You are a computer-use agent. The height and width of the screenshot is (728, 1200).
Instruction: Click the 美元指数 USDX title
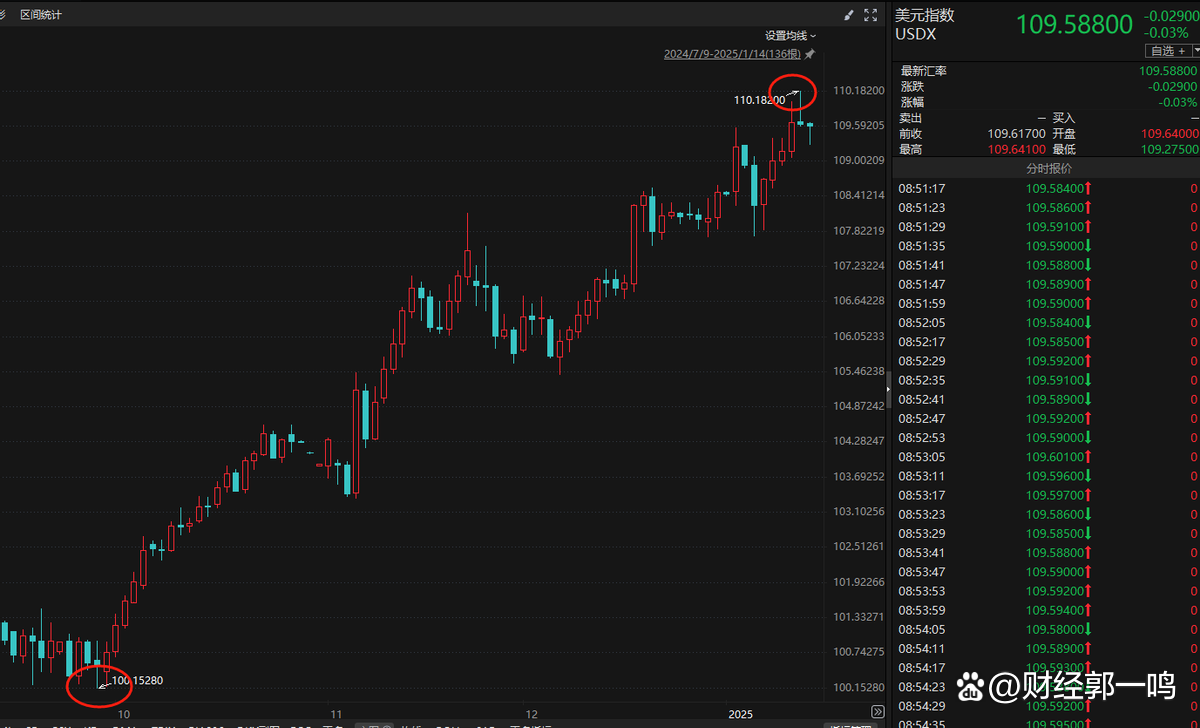coord(925,24)
